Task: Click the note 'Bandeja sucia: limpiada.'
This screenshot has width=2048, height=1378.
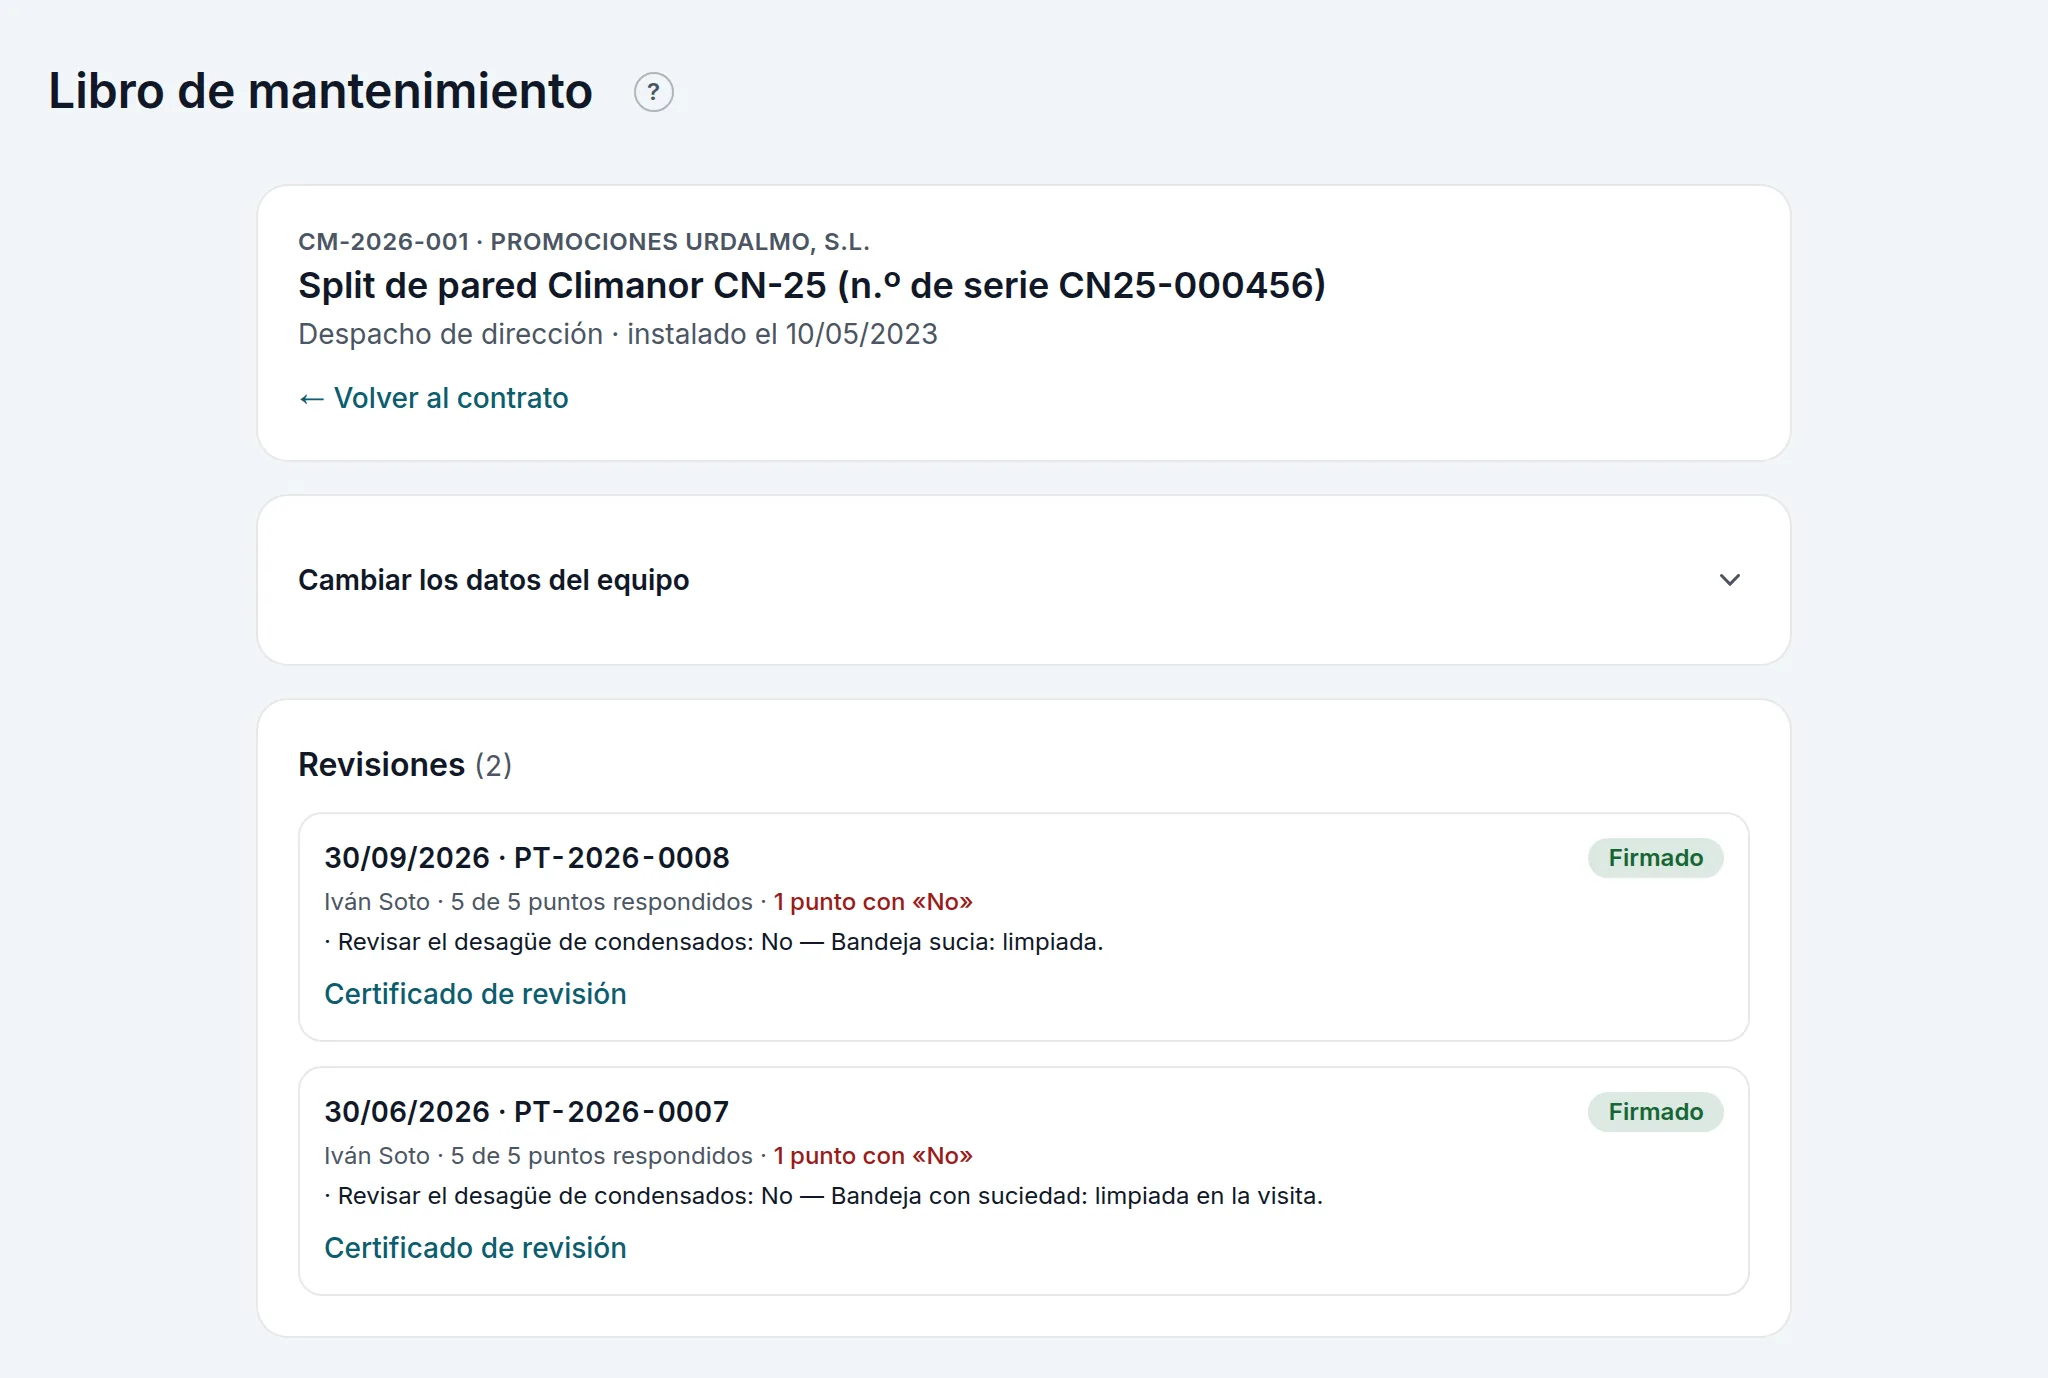Action: coord(967,942)
